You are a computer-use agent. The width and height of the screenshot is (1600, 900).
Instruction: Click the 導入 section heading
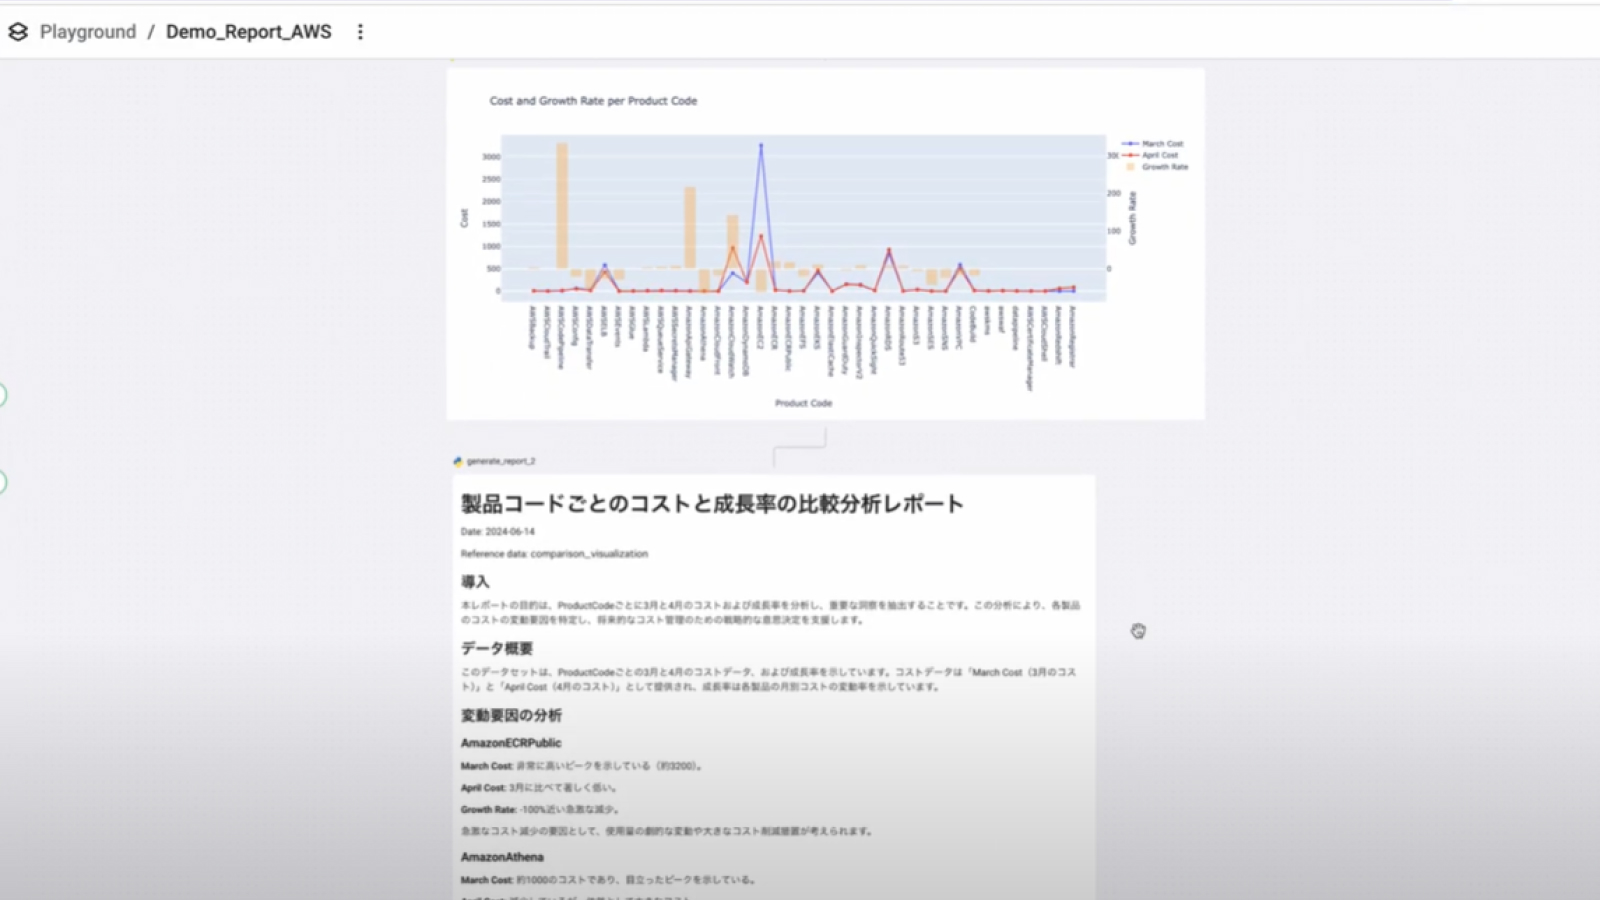click(x=475, y=582)
